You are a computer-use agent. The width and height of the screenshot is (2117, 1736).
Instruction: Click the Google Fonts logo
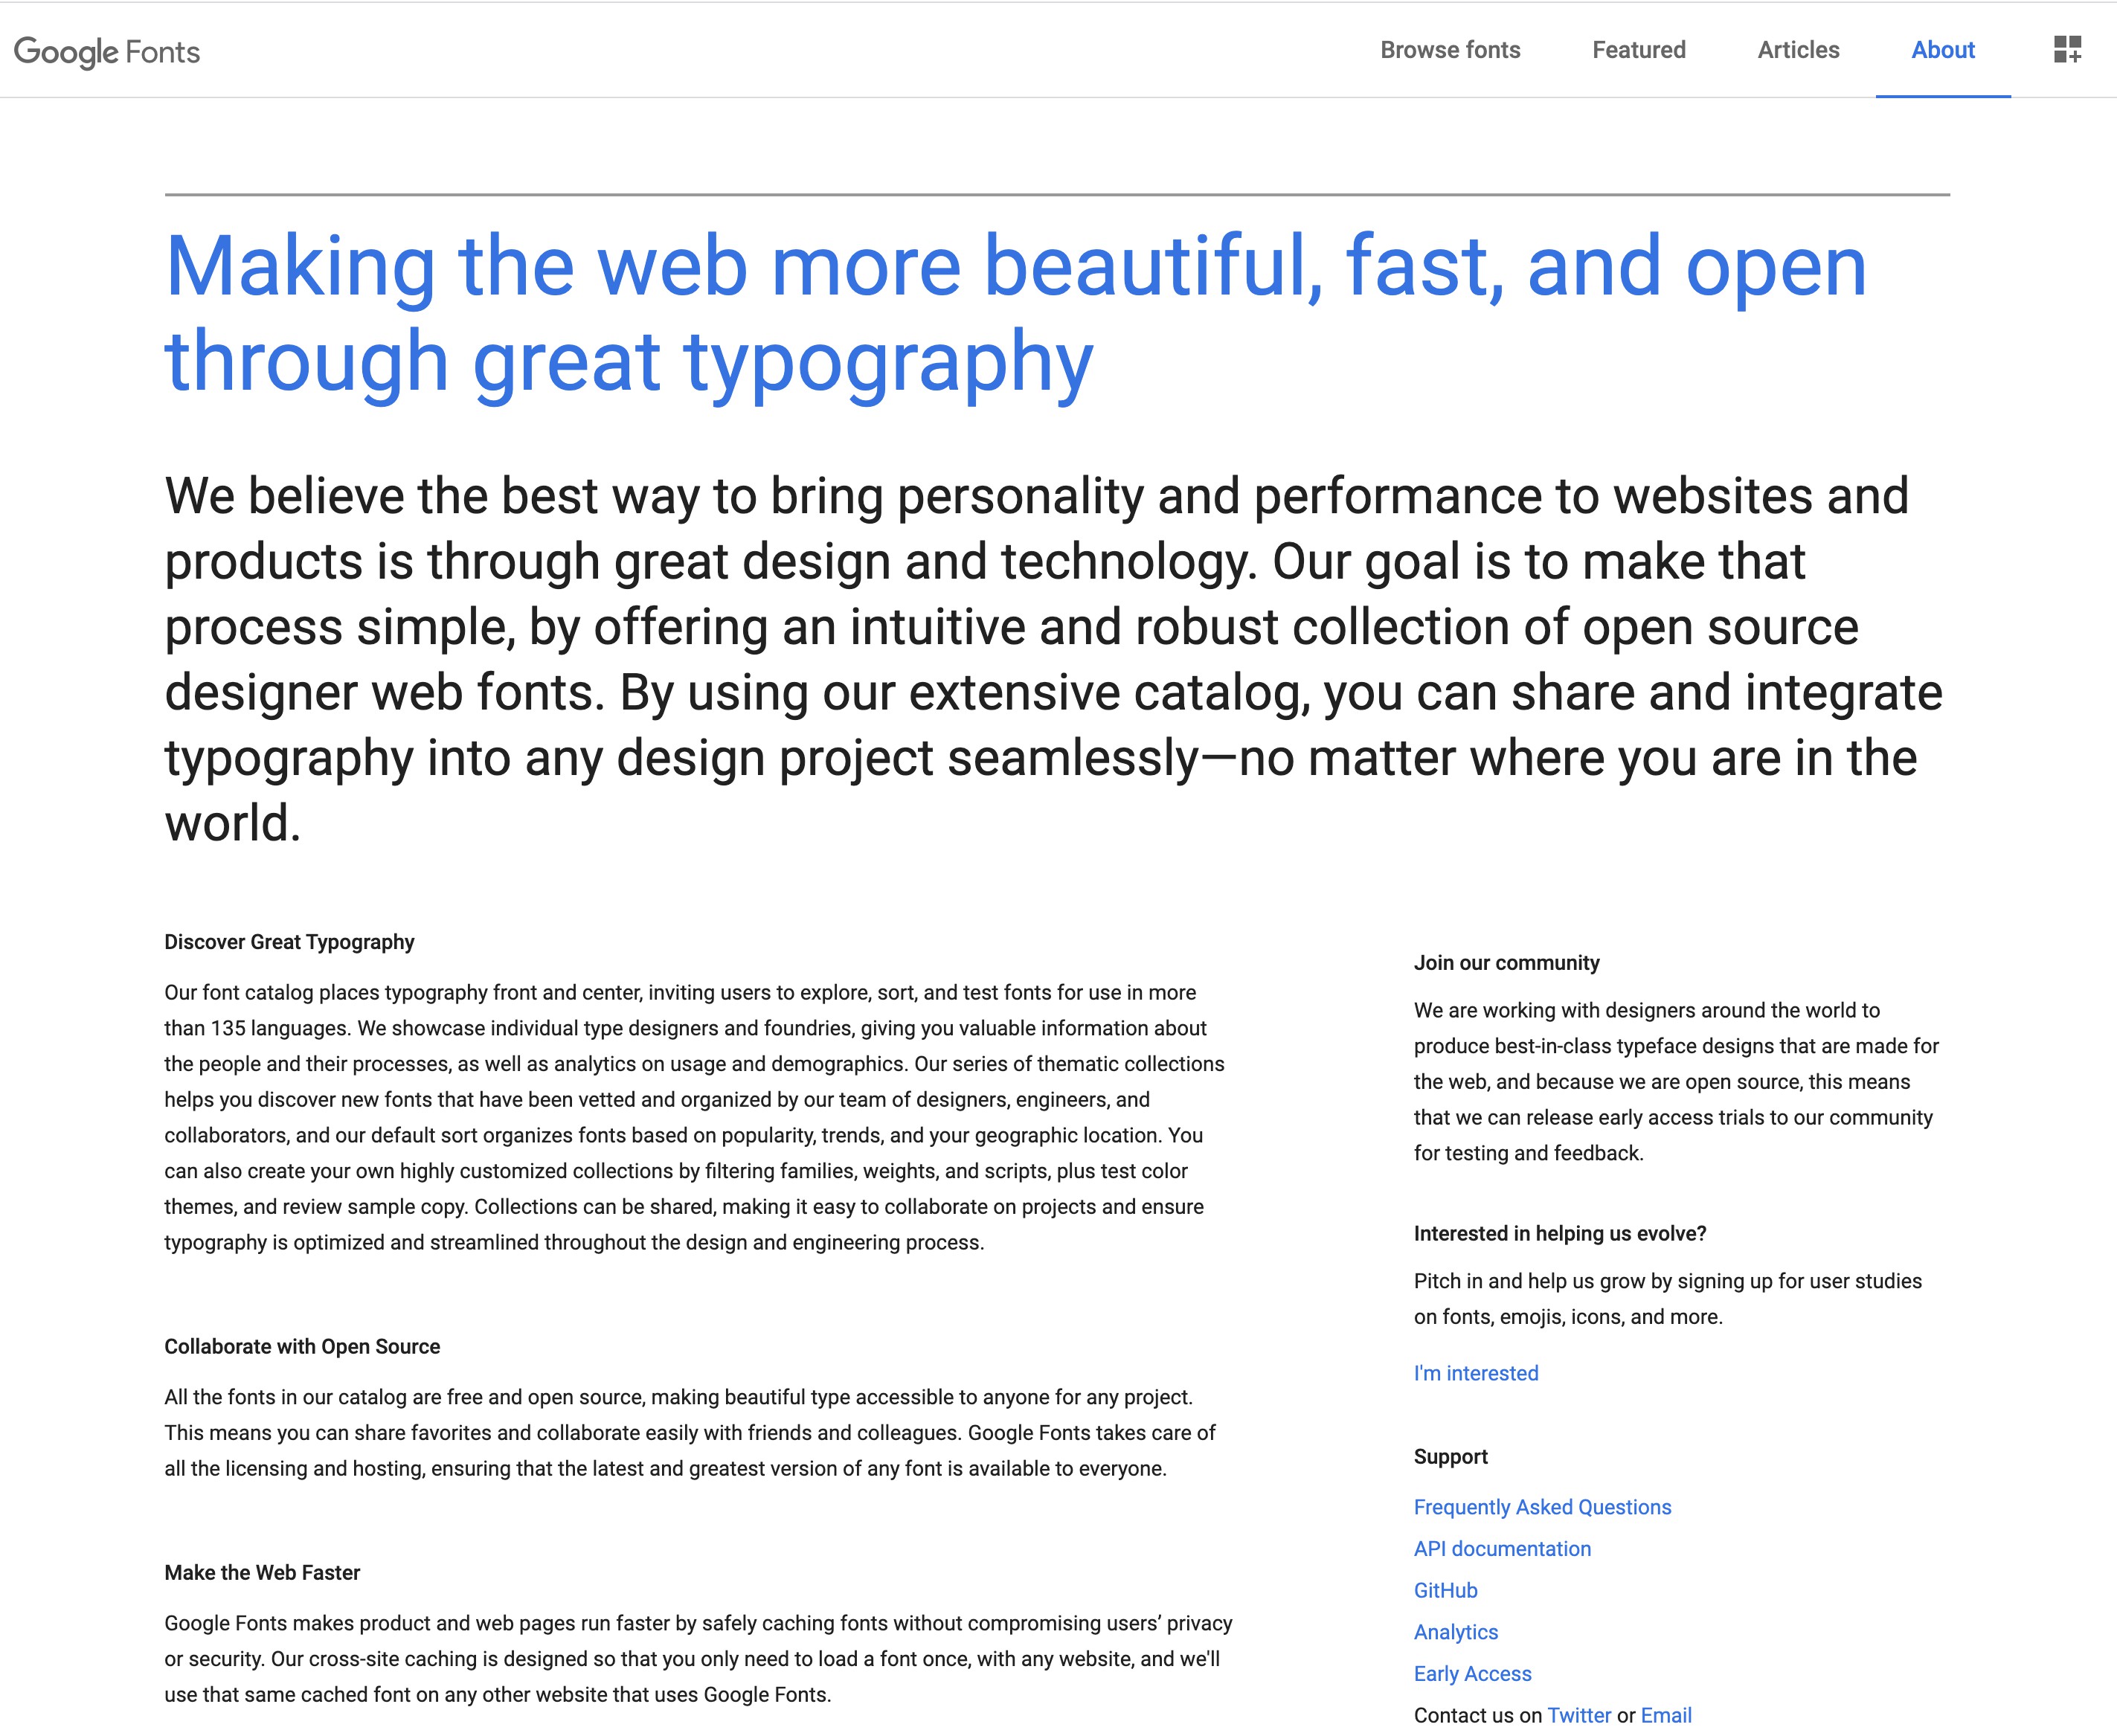(x=107, y=51)
